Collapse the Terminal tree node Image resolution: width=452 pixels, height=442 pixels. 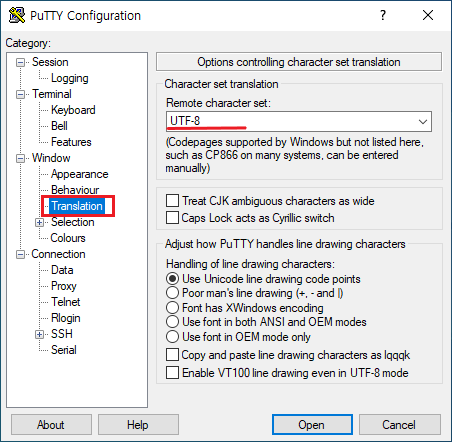click(x=21, y=94)
